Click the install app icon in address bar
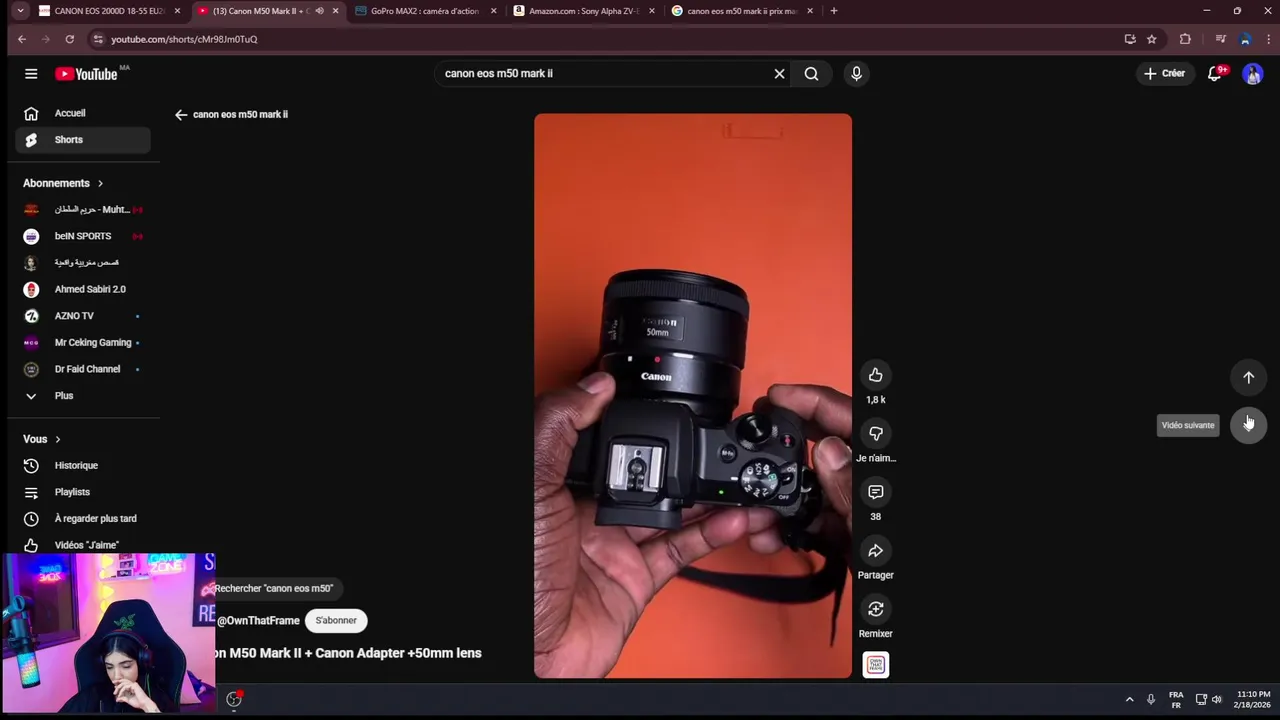 tap(1130, 39)
